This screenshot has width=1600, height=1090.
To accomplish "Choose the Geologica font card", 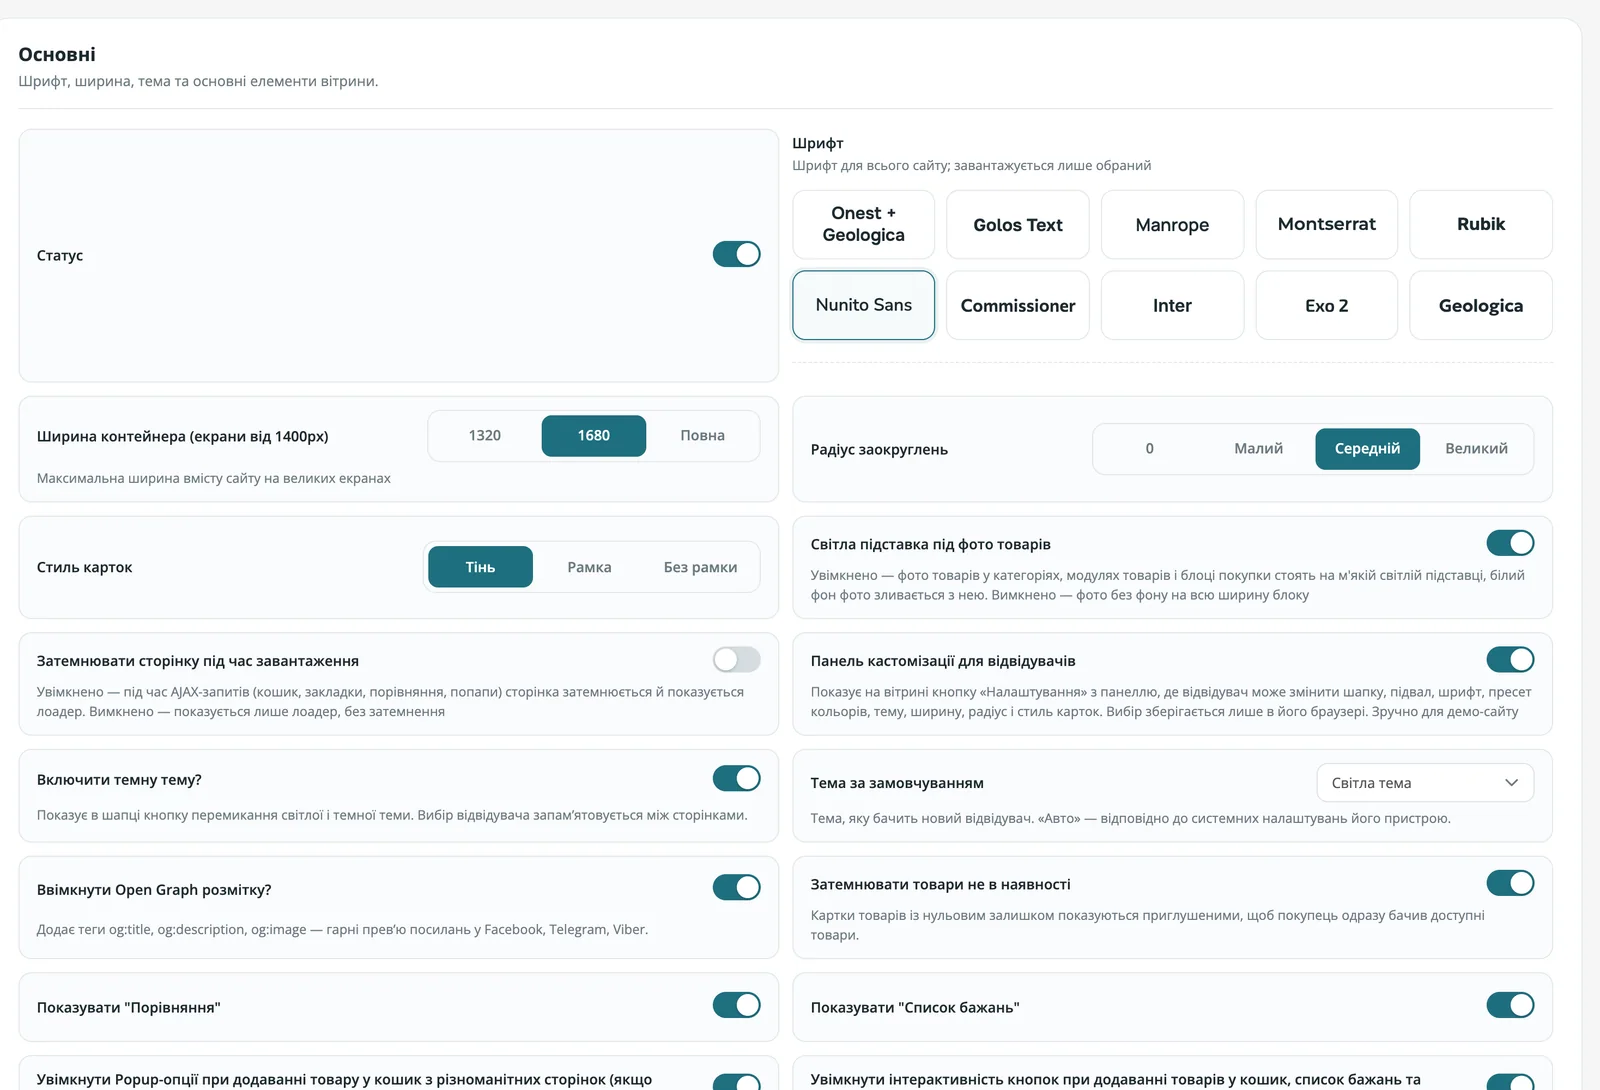I will coord(1481,305).
